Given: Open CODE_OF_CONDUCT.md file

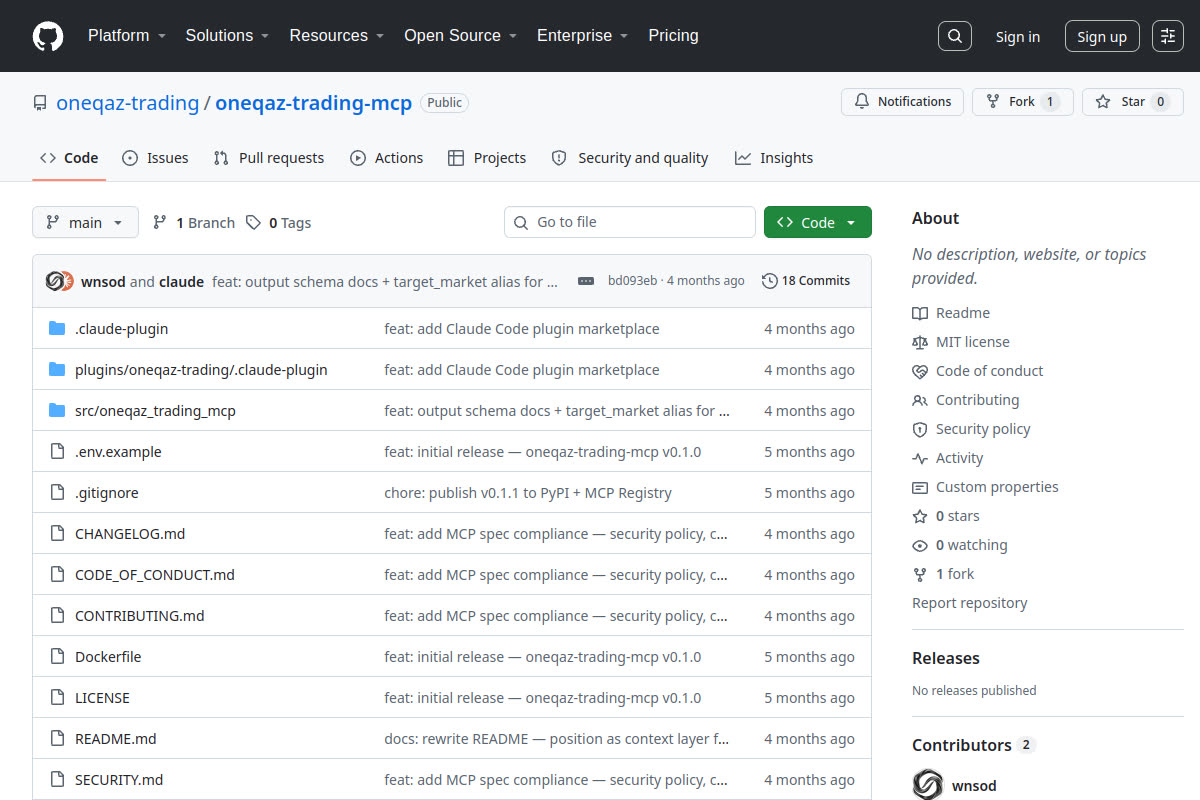Looking at the screenshot, I should (x=155, y=575).
